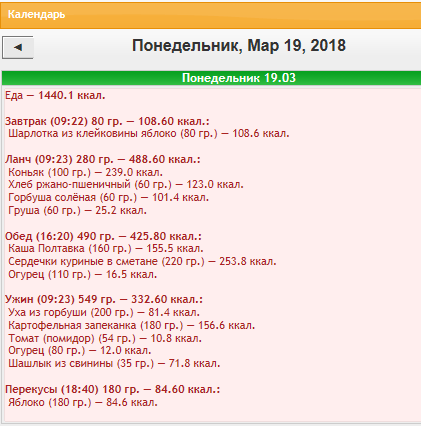Click the Сердечки куриные в сметане entry

click(142, 261)
